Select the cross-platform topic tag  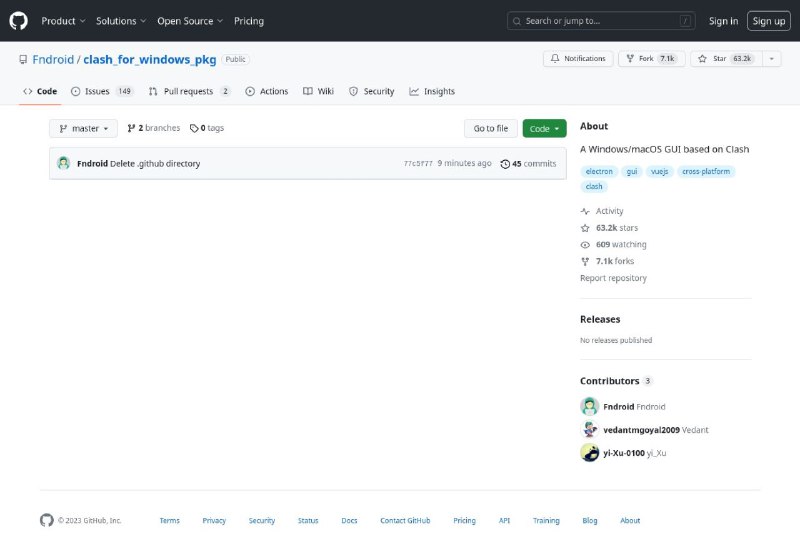pyautogui.click(x=705, y=171)
